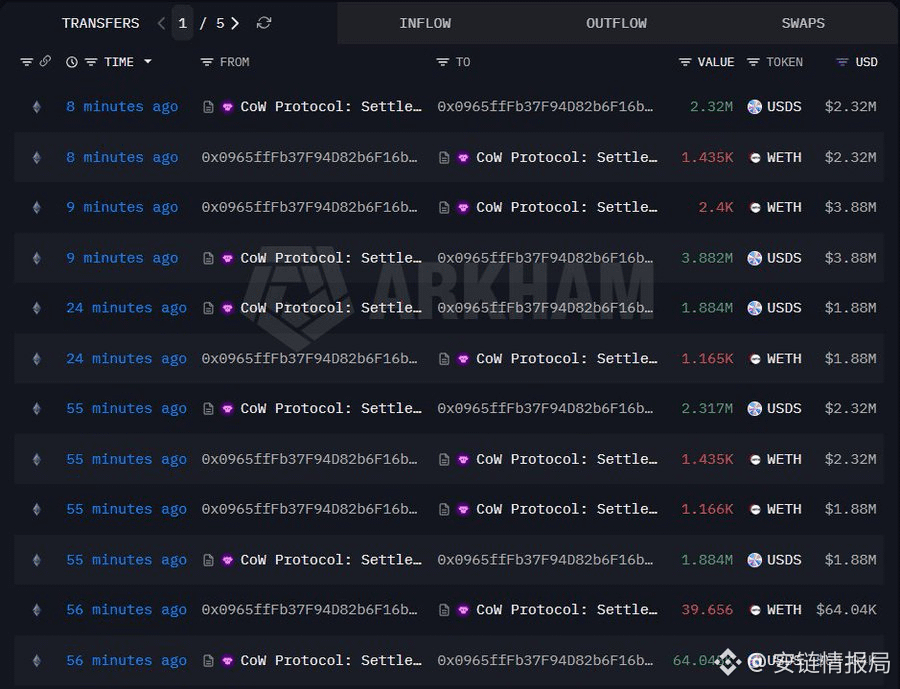Open recipient address in 3.882M USDS row
Screen dimensions: 900x689
click(545, 258)
